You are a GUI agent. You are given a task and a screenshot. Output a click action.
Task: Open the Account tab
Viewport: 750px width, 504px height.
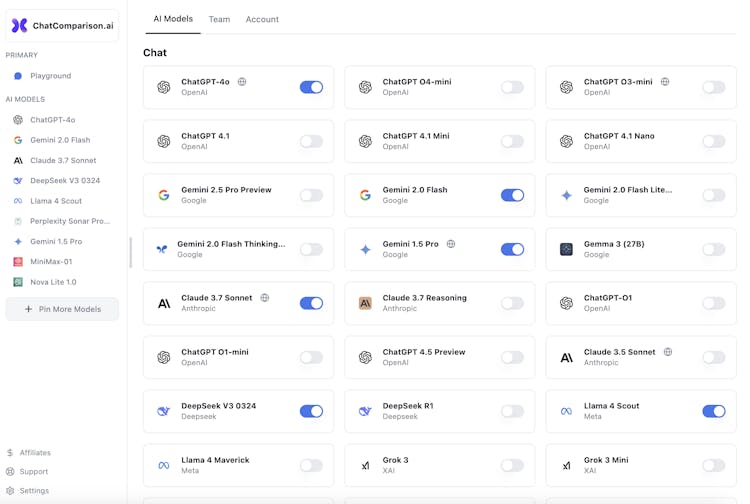[262, 20]
